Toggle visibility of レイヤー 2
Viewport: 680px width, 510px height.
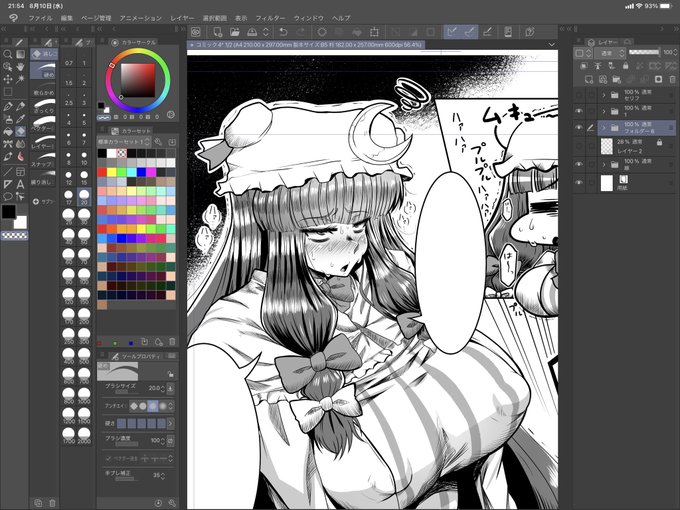579,146
